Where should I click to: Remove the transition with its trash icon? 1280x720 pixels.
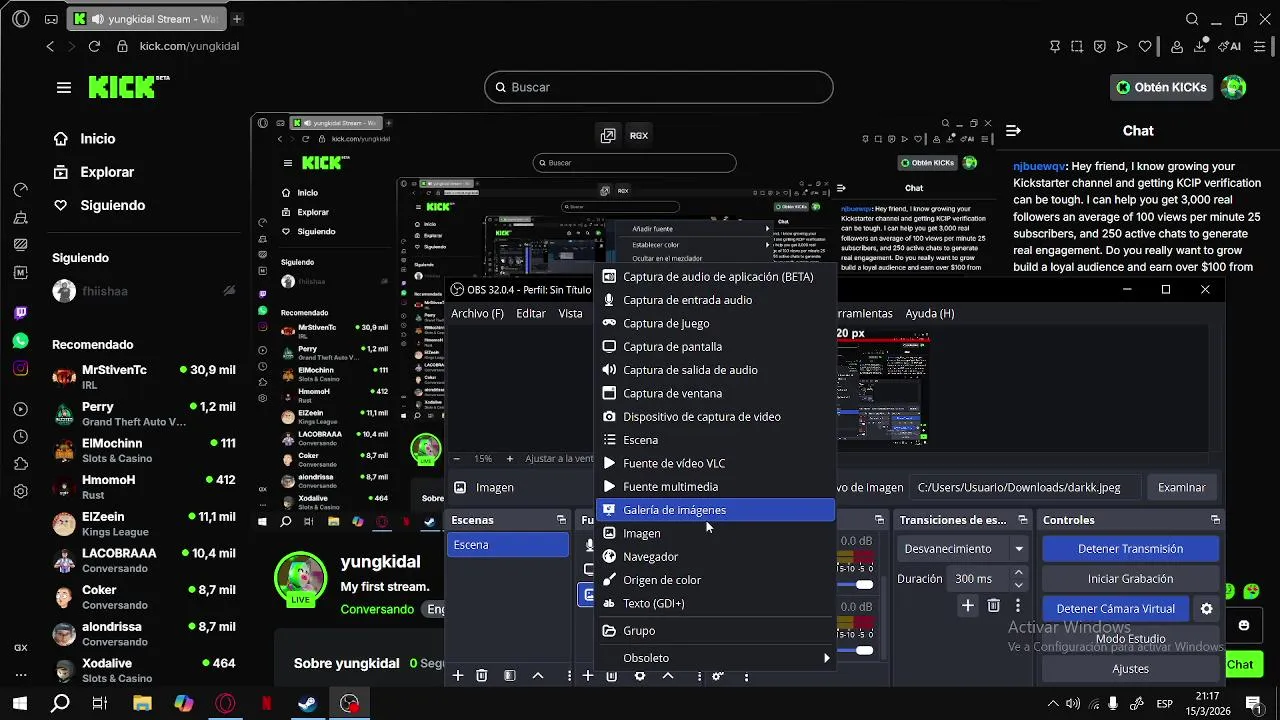pos(994,606)
